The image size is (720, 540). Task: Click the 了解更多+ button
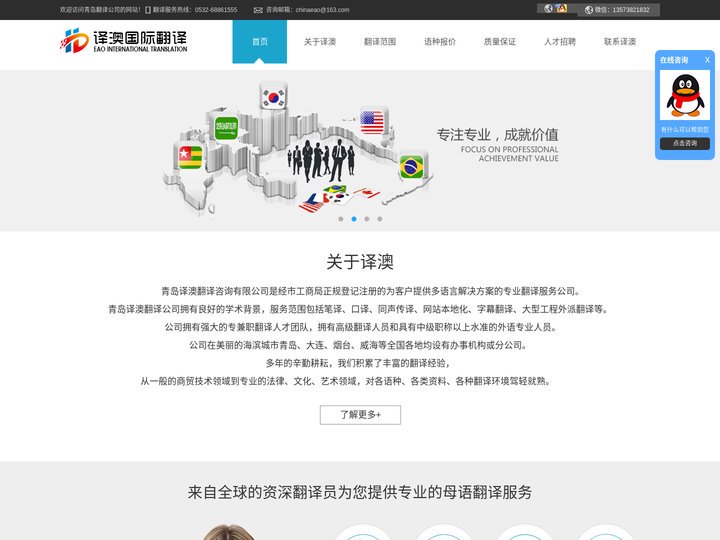tap(360, 415)
